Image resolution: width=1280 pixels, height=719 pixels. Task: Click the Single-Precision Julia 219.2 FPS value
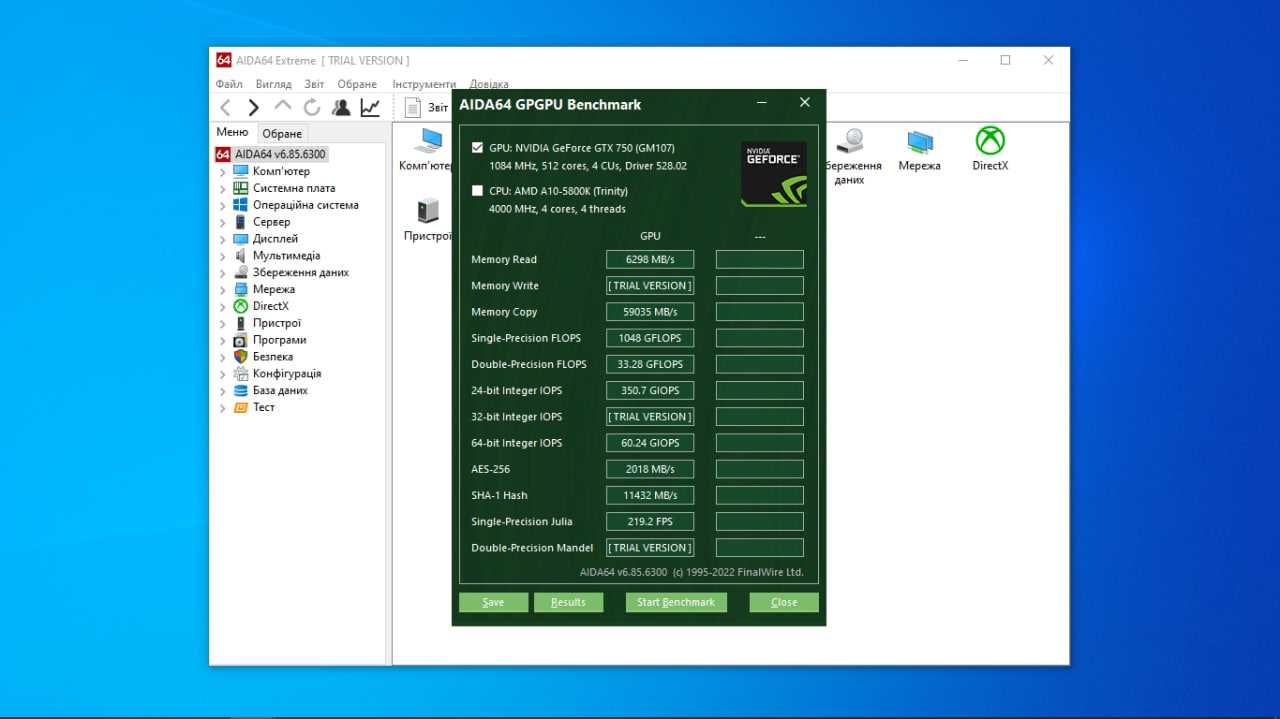(650, 521)
